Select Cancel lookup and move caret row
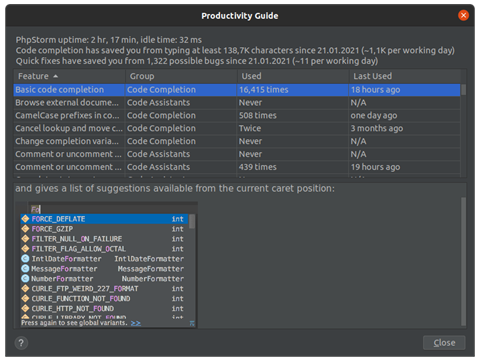480x362 pixels. (237, 128)
